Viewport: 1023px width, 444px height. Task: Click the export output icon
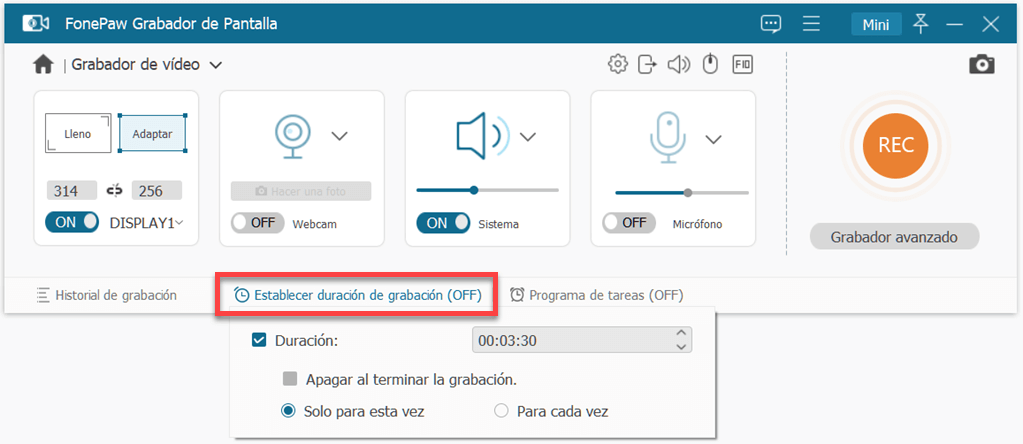coord(647,64)
